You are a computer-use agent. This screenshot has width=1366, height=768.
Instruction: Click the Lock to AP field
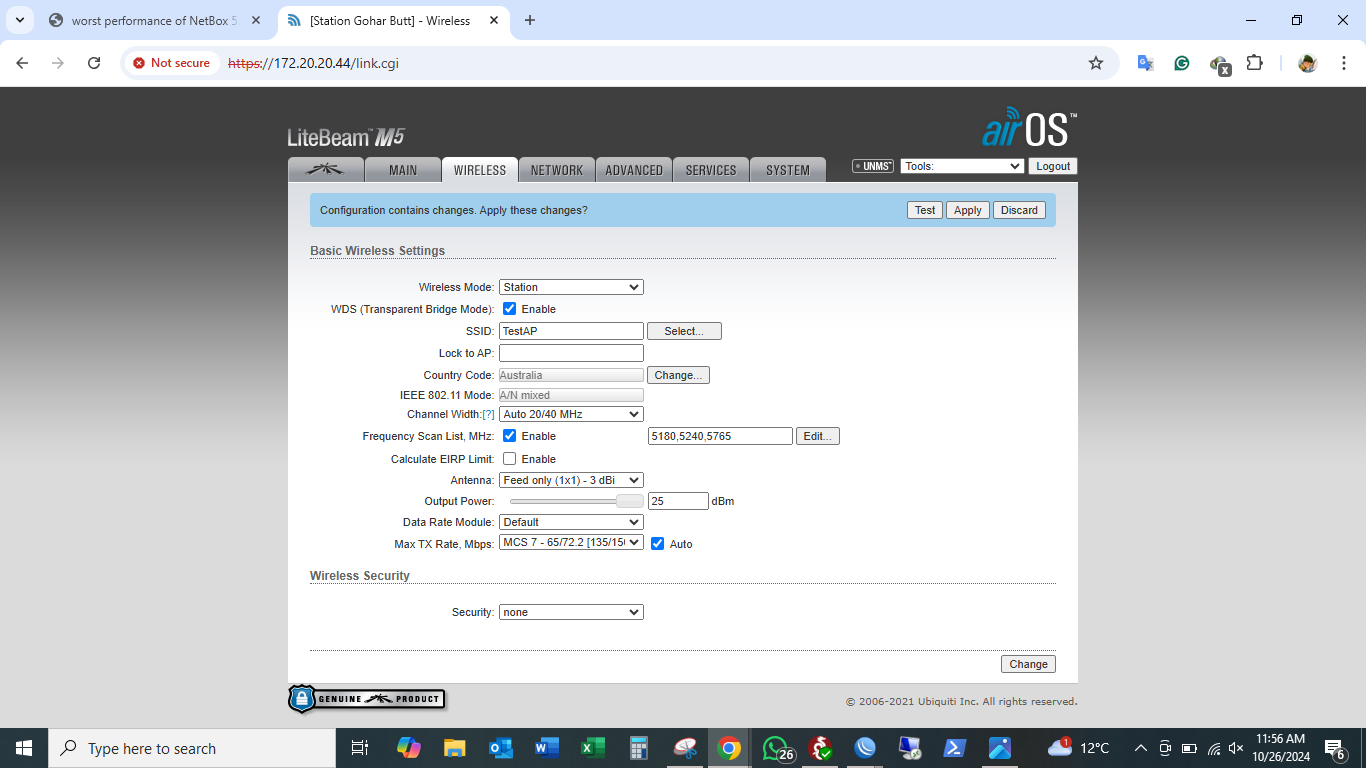coord(571,353)
